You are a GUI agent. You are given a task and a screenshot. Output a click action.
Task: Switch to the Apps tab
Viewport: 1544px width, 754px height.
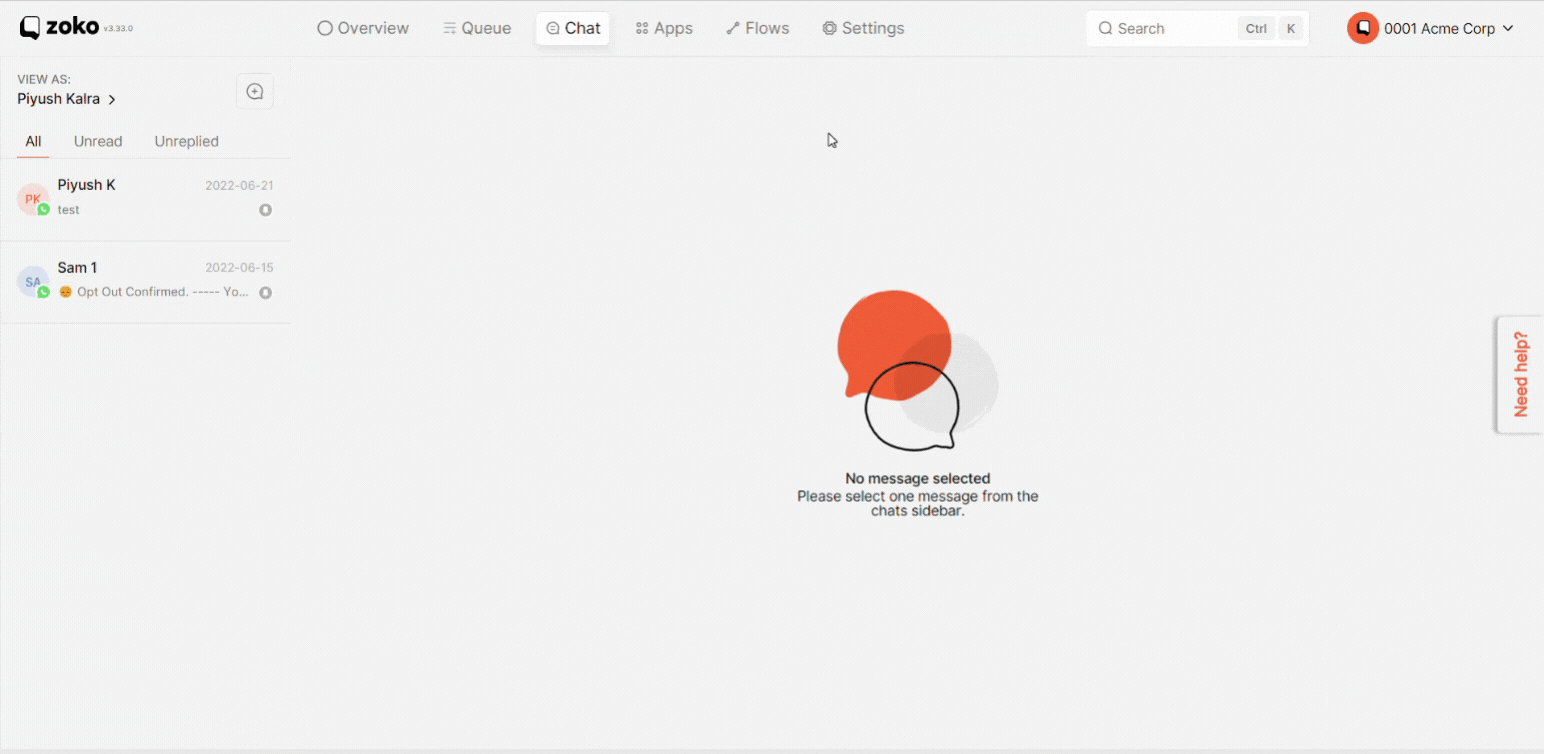pos(664,28)
